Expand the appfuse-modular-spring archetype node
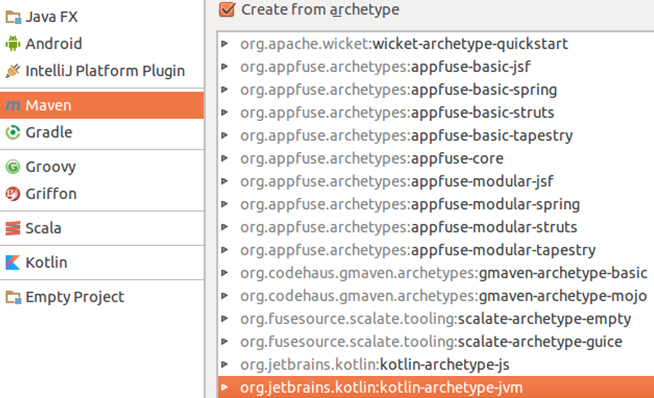This screenshot has width=654, height=398. (224, 204)
